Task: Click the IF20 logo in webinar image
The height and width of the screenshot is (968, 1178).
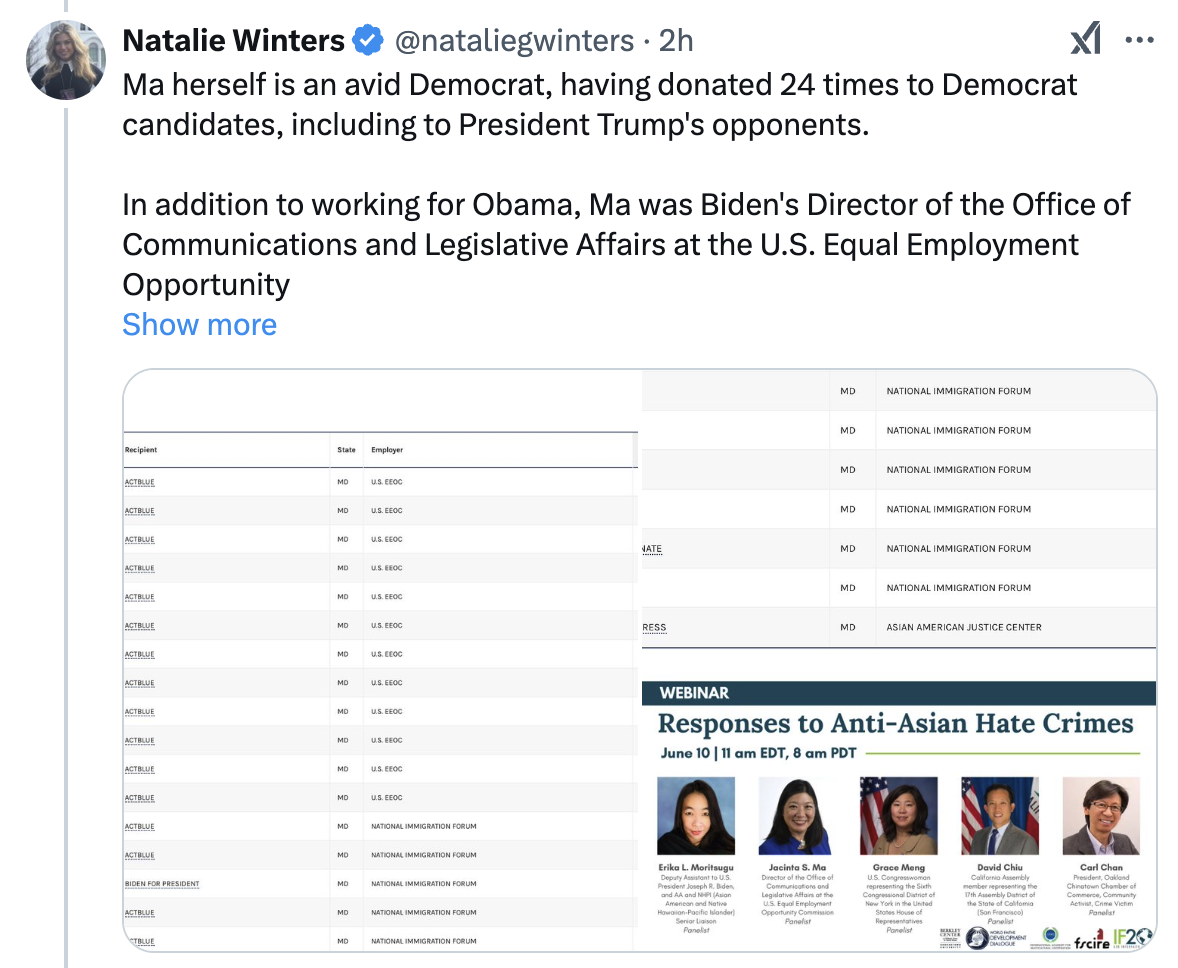Action: pyautogui.click(x=1132, y=937)
